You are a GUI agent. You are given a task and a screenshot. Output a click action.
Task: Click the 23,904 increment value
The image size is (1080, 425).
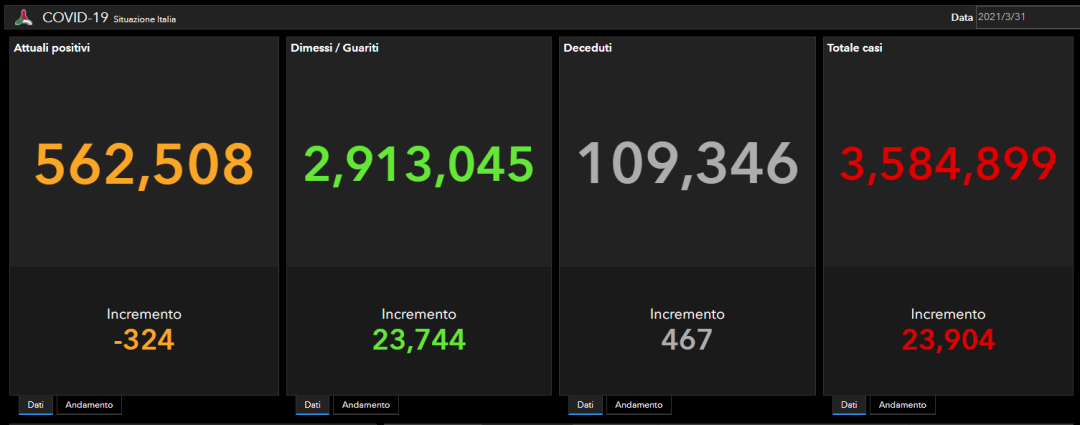coord(948,340)
